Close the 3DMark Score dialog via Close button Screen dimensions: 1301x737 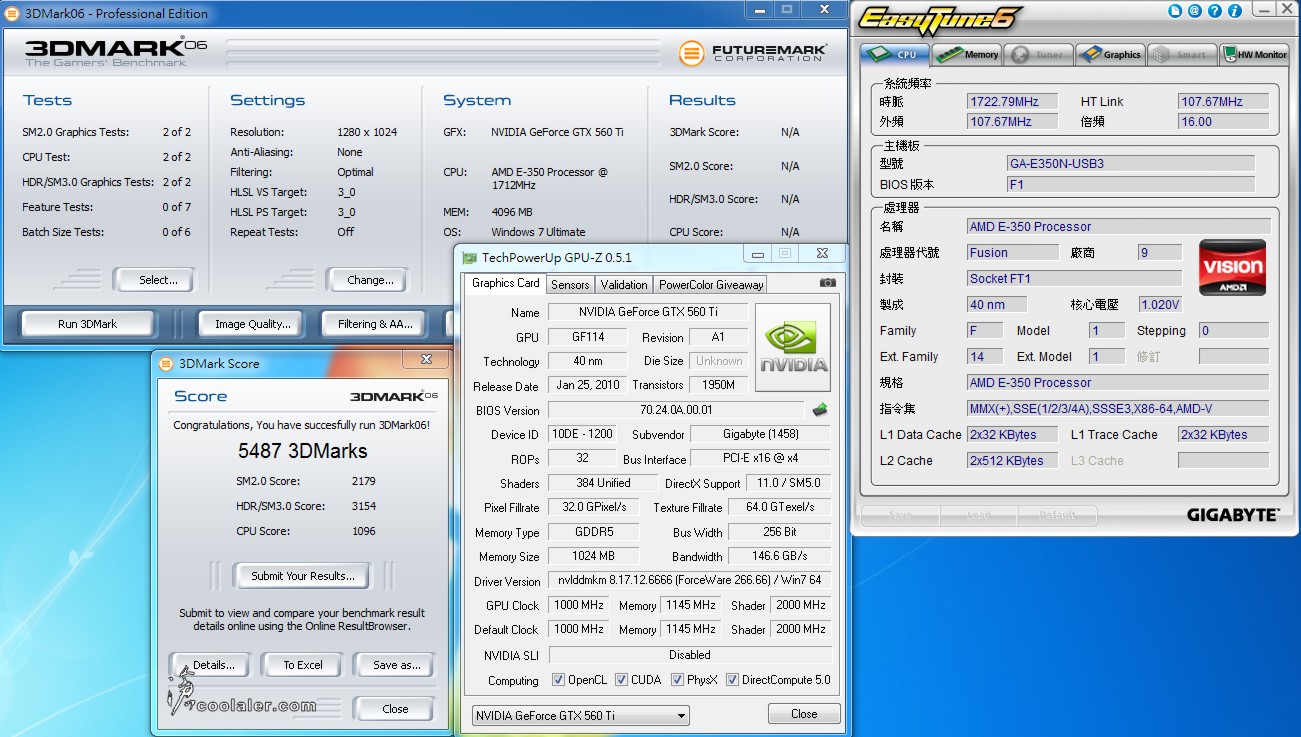tap(395, 709)
